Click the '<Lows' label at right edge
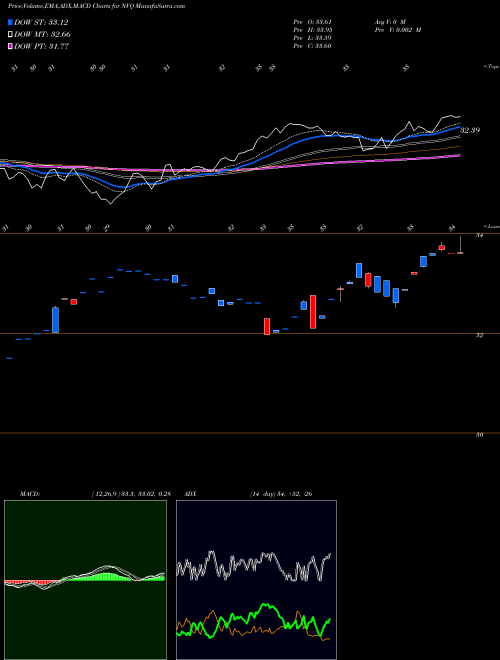Image resolution: width=500 pixels, height=660 pixels. [491, 226]
